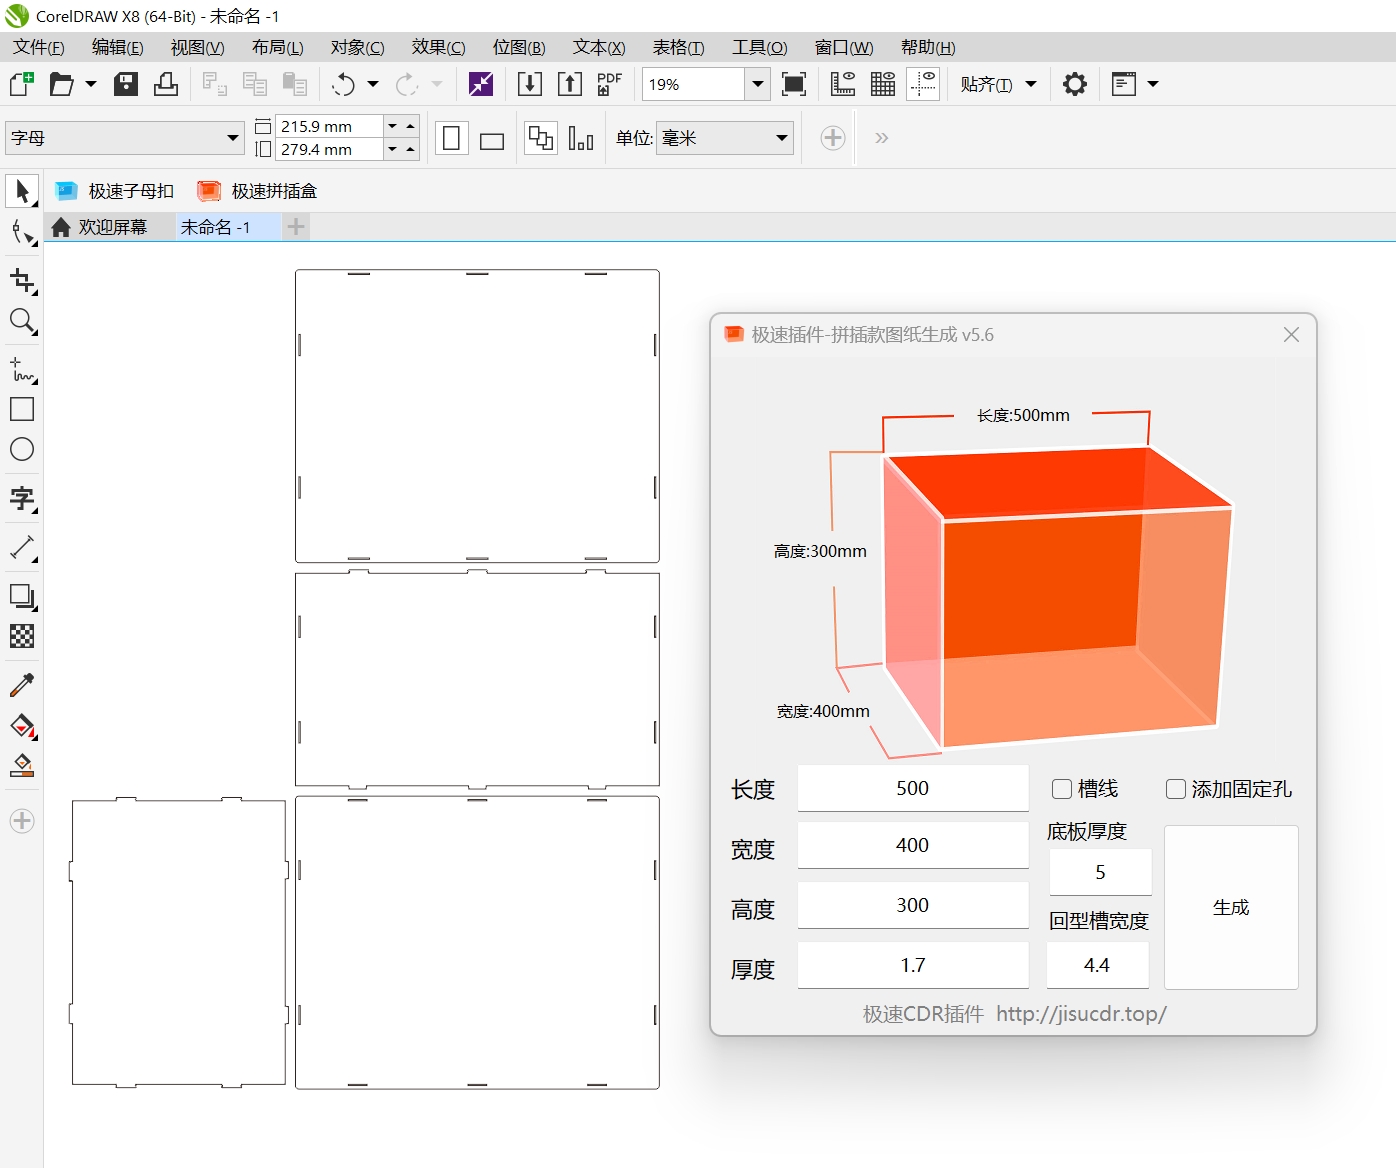Select the Rectangle tool
The height and width of the screenshot is (1168, 1396).
click(x=22, y=409)
